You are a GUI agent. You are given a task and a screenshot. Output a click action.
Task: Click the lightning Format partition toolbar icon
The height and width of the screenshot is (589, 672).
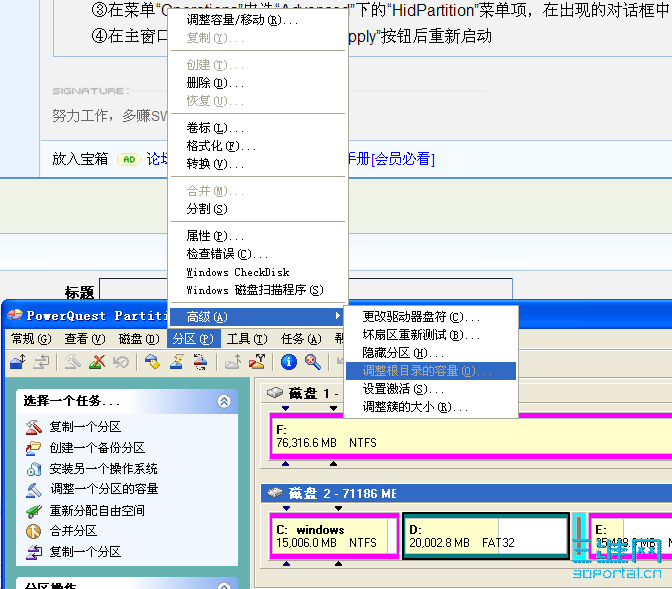pyautogui.click(x=177, y=362)
